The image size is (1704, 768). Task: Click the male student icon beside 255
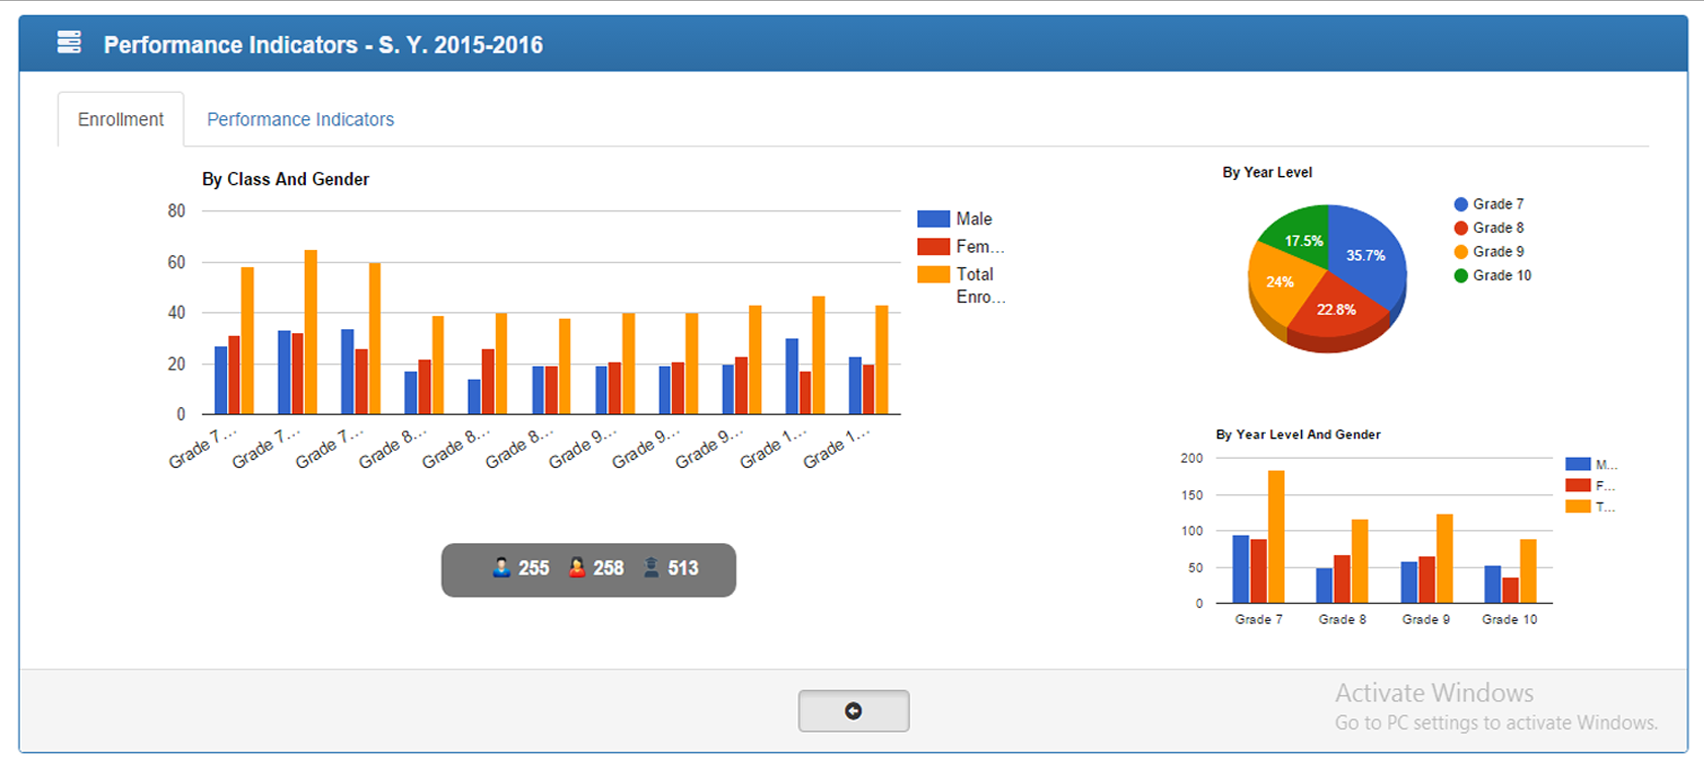pos(501,568)
